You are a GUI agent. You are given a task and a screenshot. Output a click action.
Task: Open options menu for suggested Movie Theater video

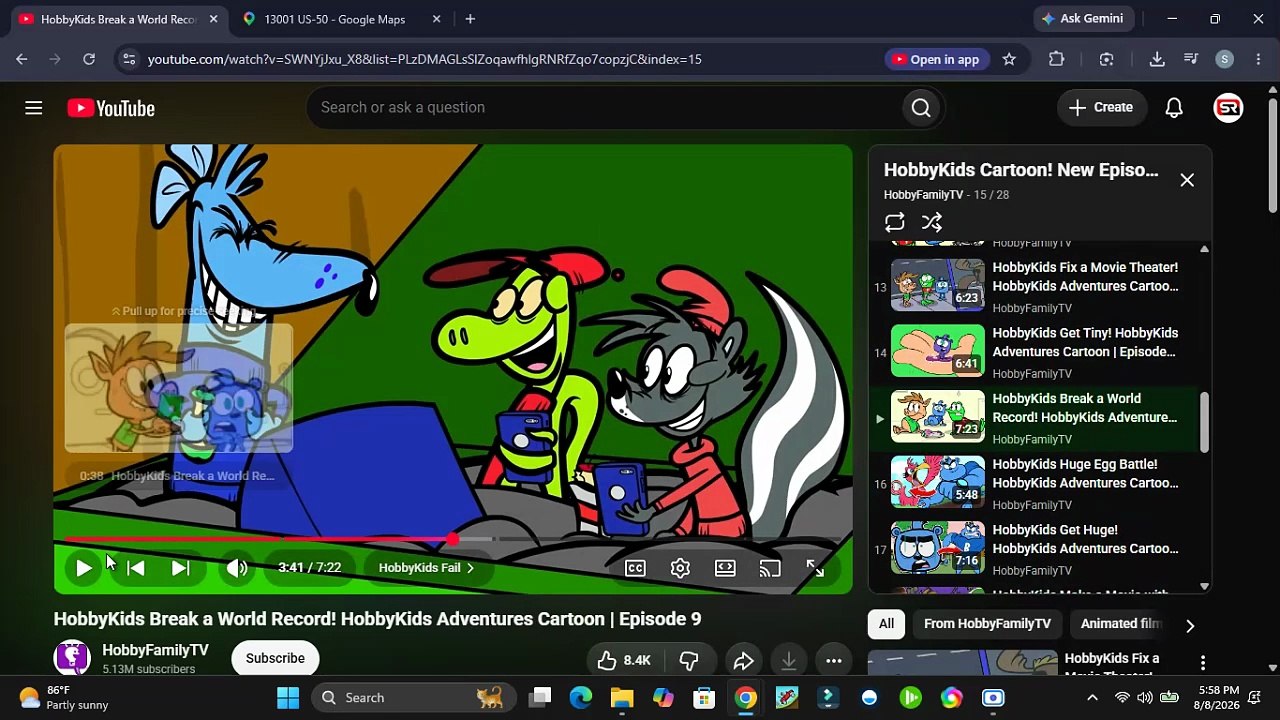1203,663
